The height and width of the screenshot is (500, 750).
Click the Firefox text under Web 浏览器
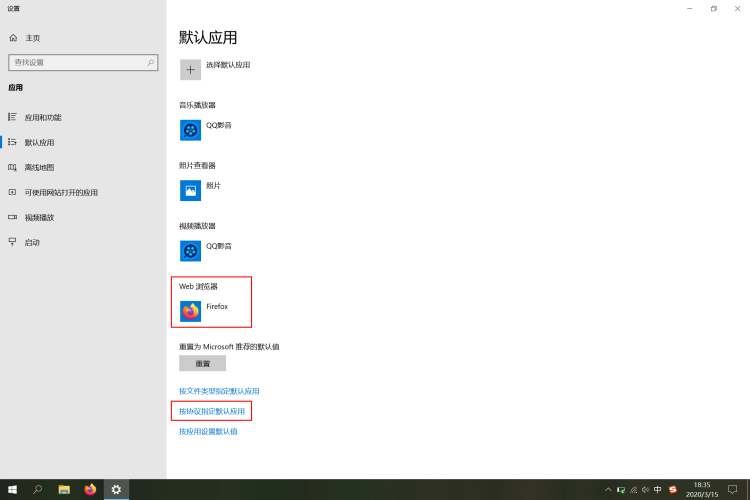click(217, 306)
